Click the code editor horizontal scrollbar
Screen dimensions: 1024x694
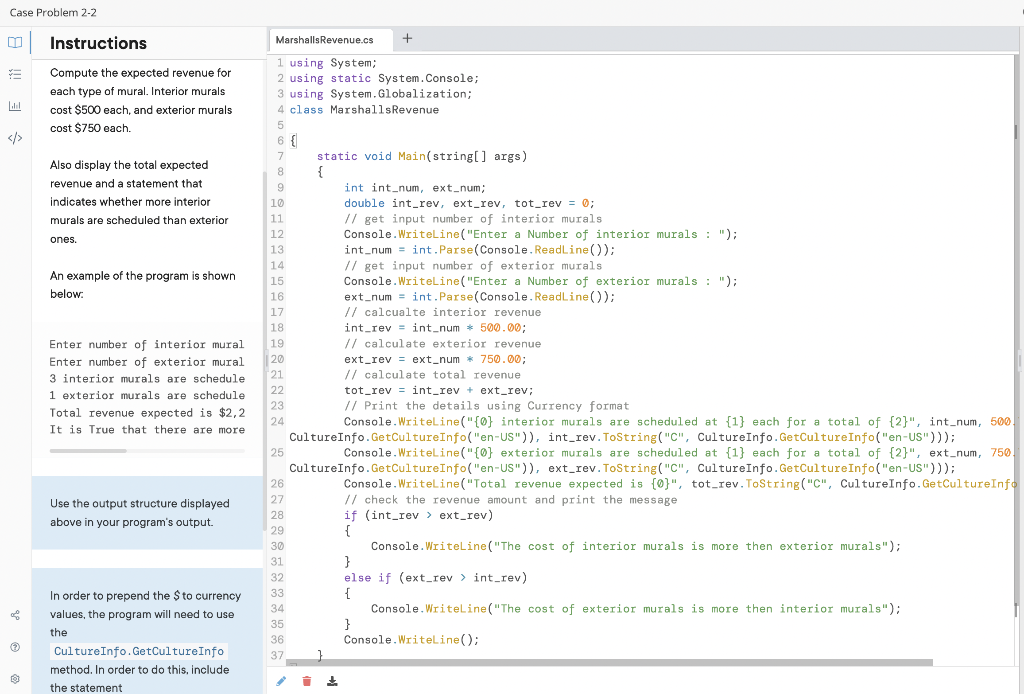coord(608,662)
